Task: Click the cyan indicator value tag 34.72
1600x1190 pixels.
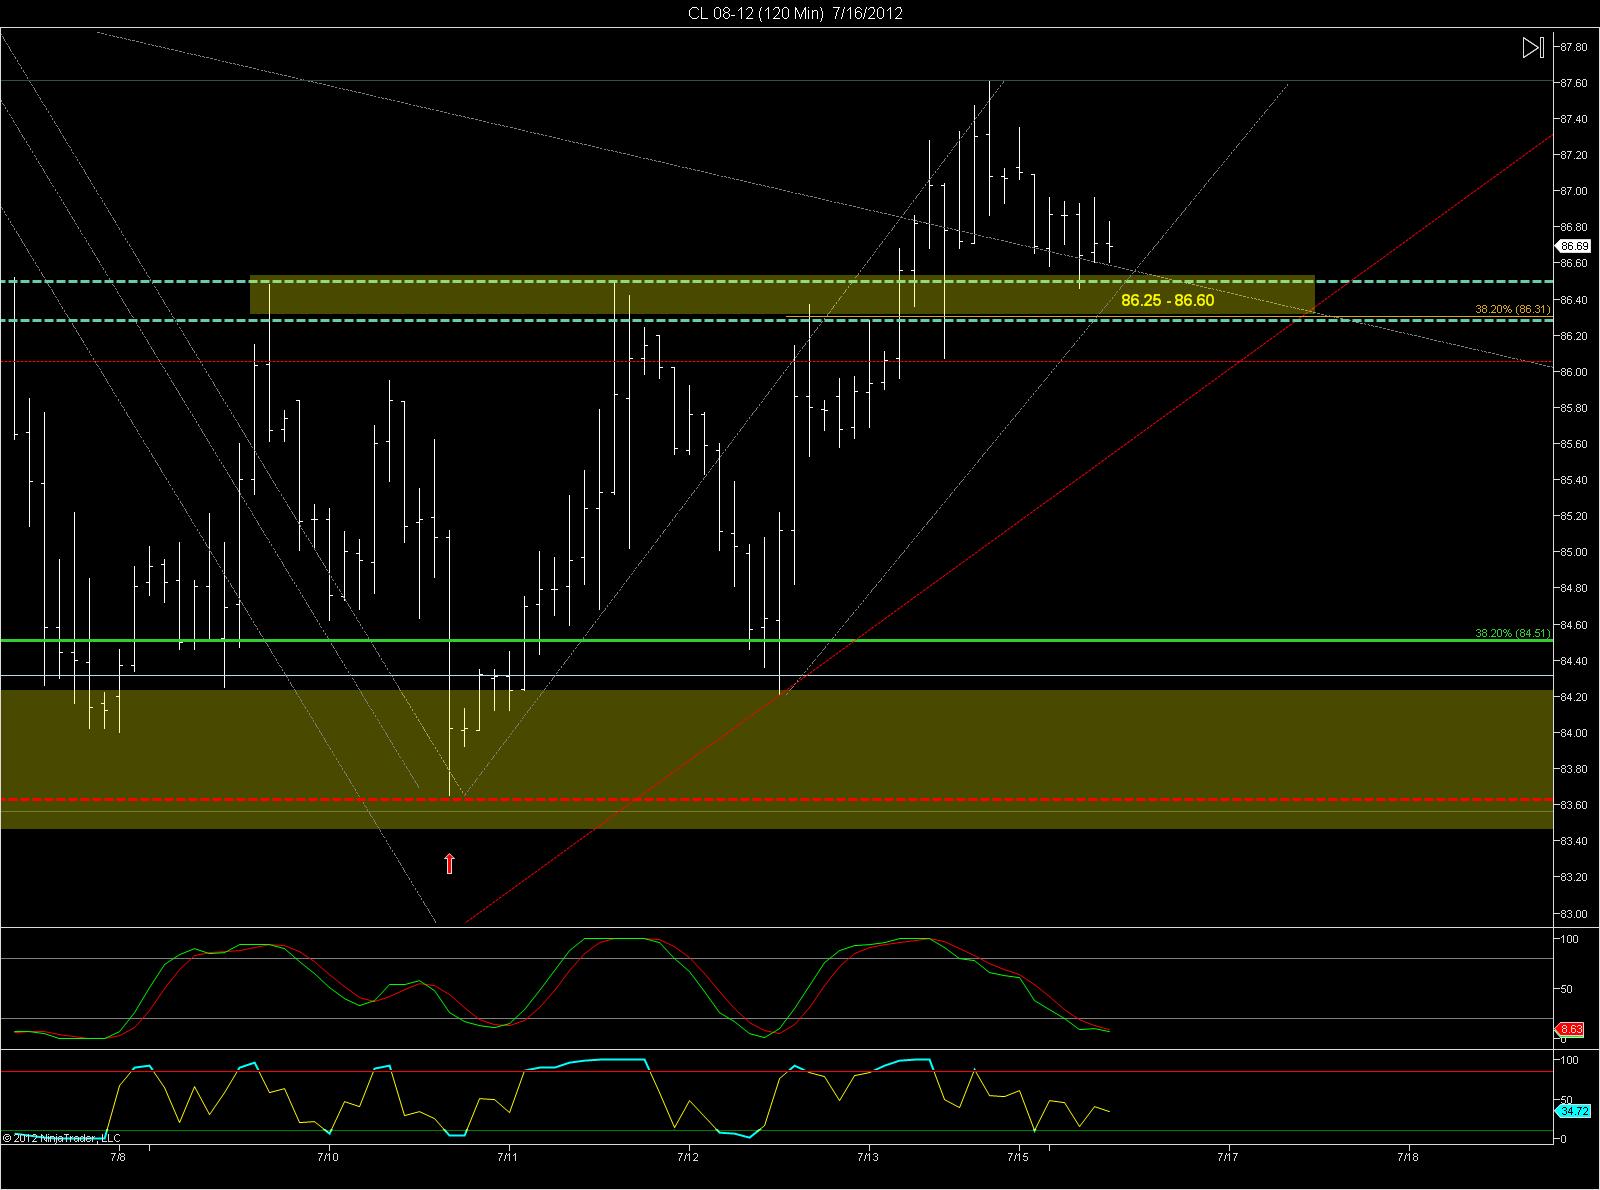Action: coord(1573,1110)
